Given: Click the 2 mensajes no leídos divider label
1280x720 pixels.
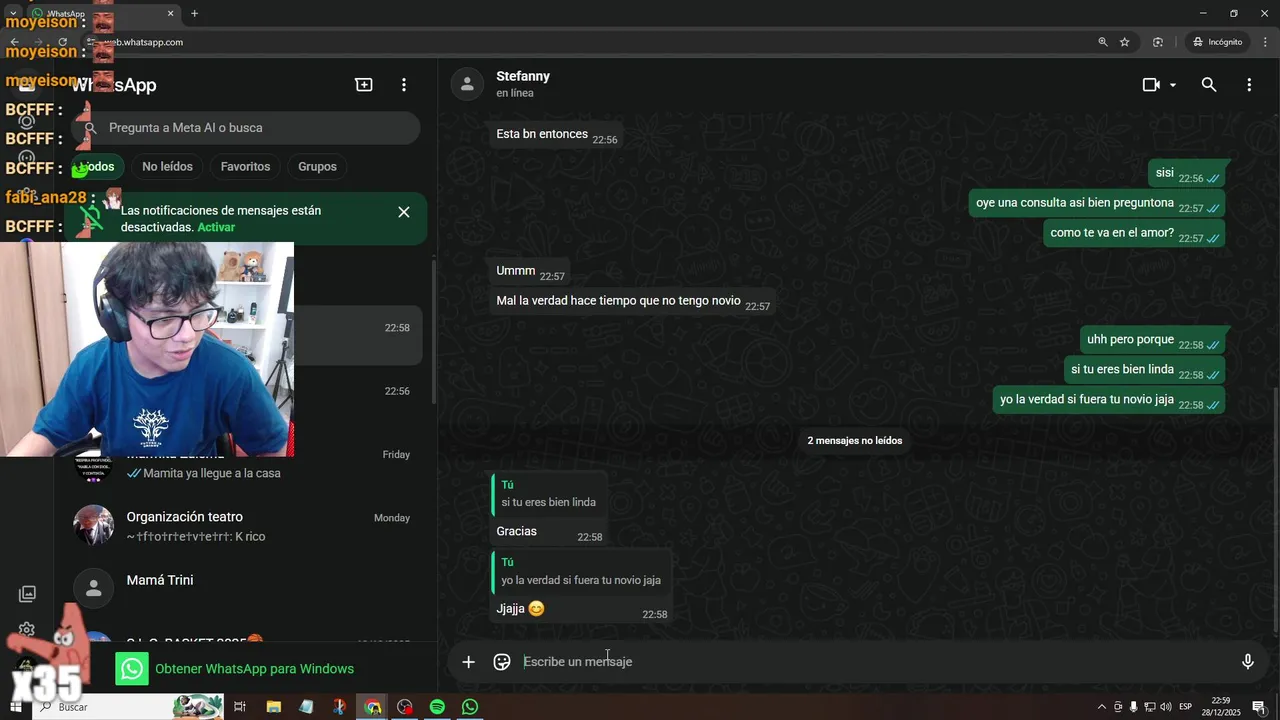Looking at the screenshot, I should coord(855,441).
